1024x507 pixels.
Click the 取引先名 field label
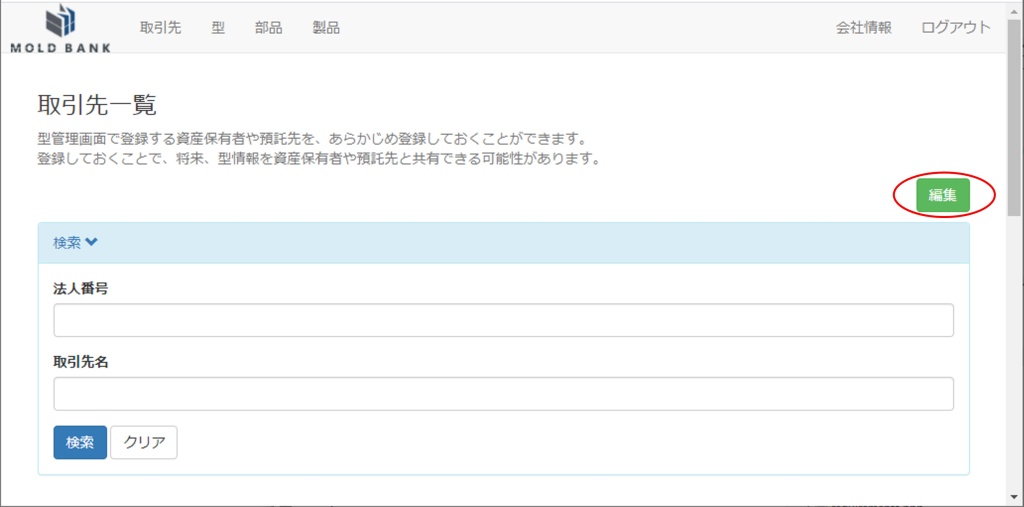tap(80, 362)
